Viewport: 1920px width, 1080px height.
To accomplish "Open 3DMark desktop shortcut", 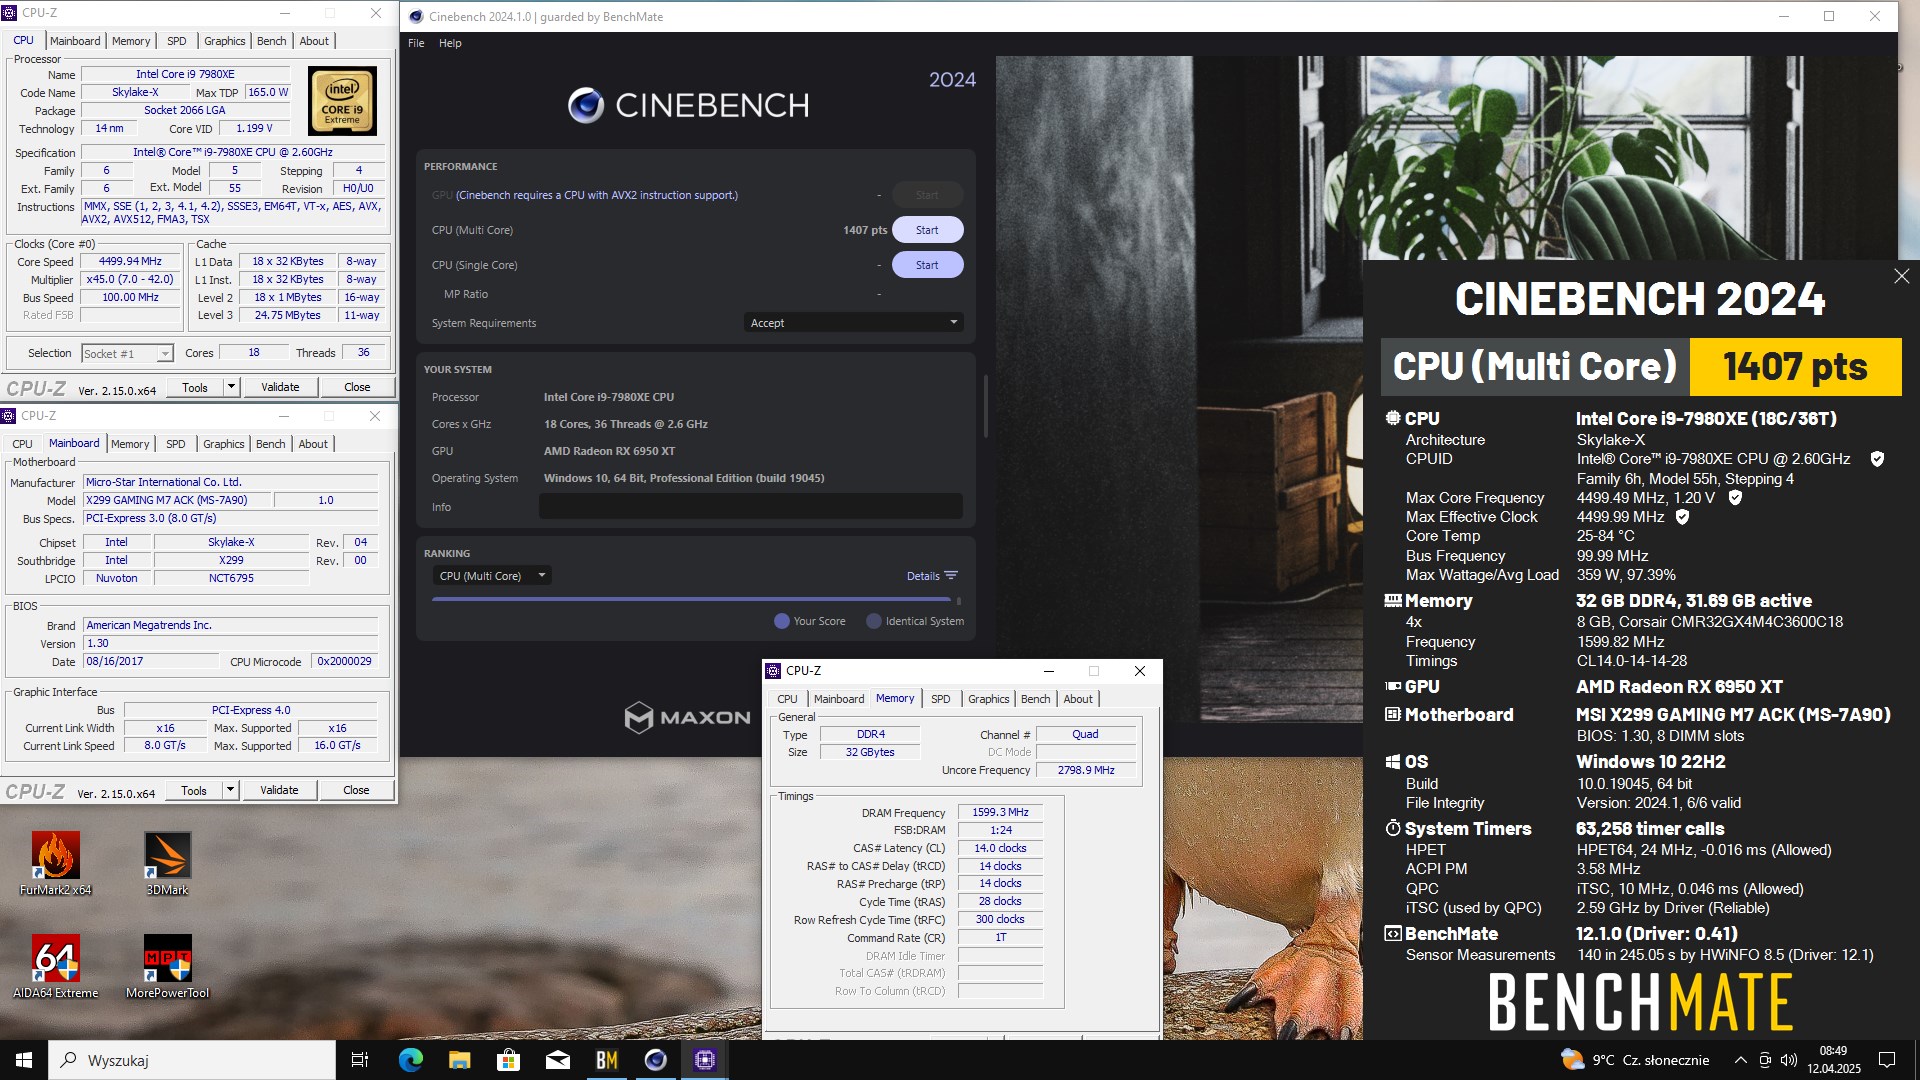I will [x=167, y=862].
